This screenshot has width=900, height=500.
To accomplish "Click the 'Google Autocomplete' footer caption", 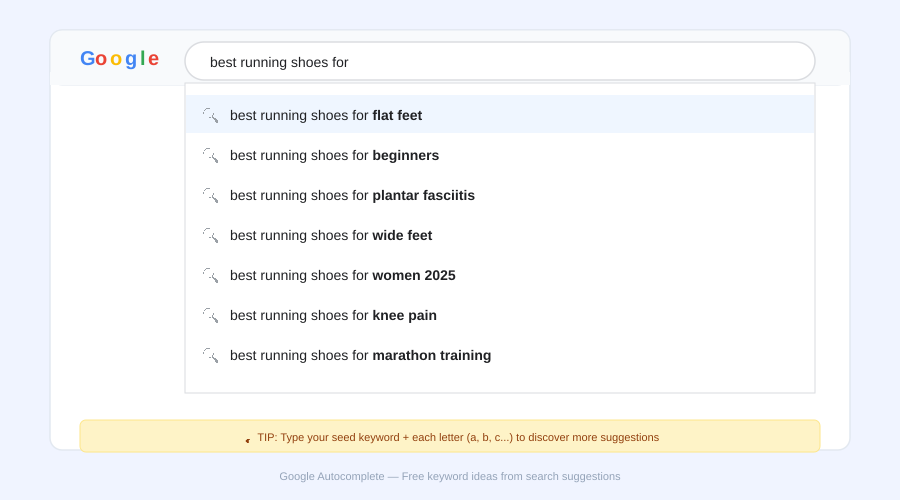I will pos(450,476).
